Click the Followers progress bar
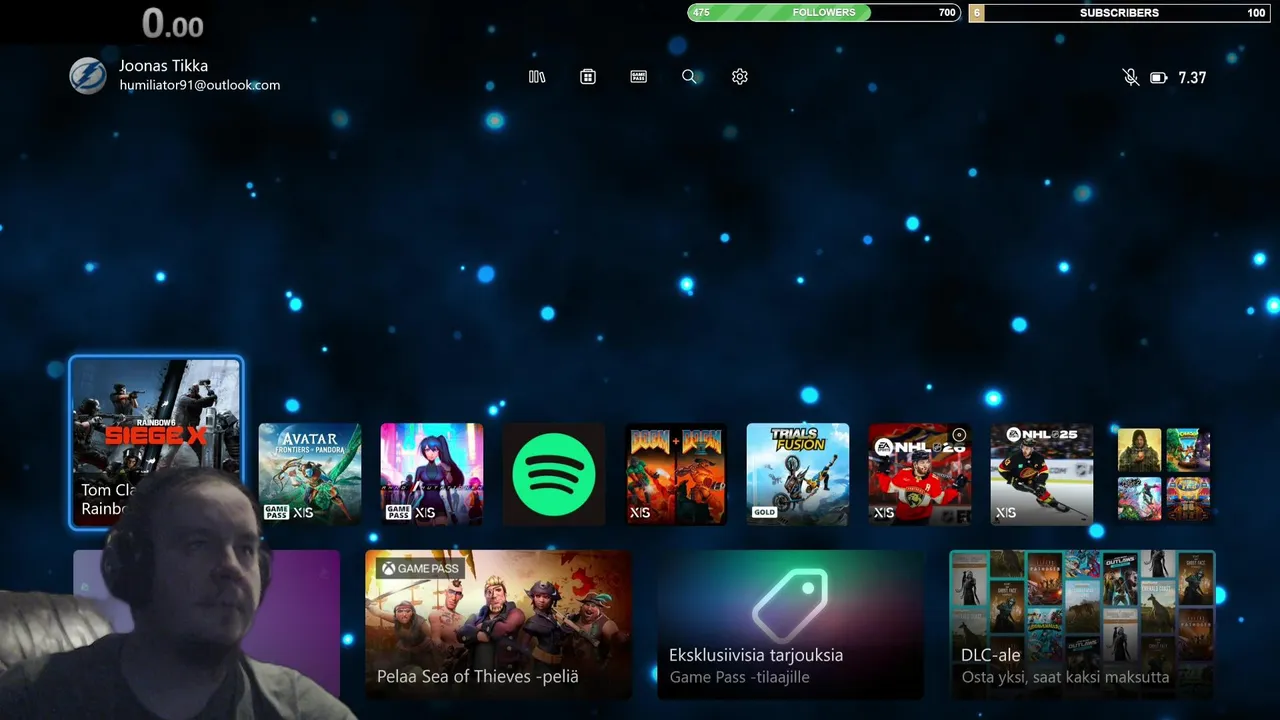The height and width of the screenshot is (720, 1280). tap(824, 13)
